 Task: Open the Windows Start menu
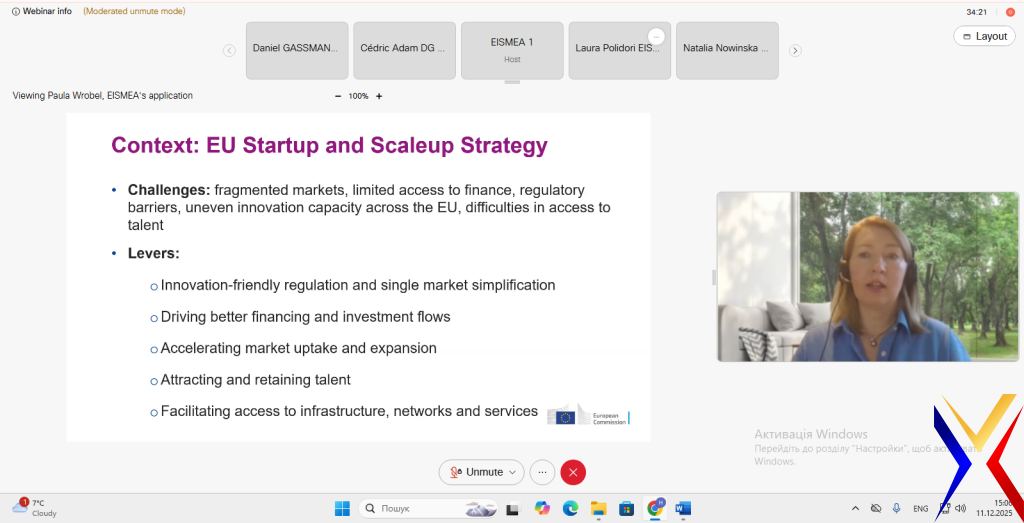(340, 508)
